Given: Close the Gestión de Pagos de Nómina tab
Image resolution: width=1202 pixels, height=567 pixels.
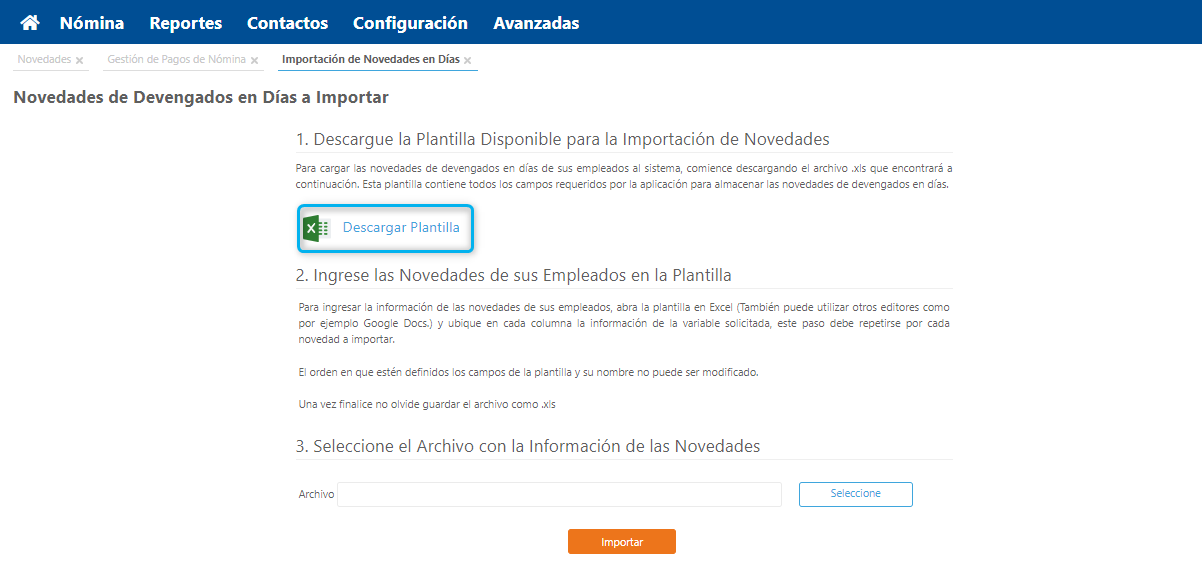Looking at the screenshot, I should click(255, 61).
